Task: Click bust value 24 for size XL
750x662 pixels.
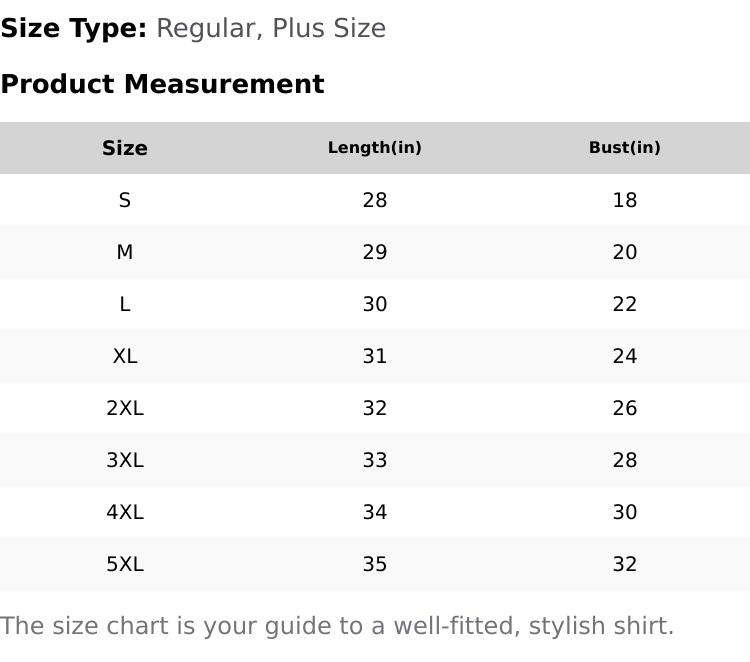Action: coord(625,356)
